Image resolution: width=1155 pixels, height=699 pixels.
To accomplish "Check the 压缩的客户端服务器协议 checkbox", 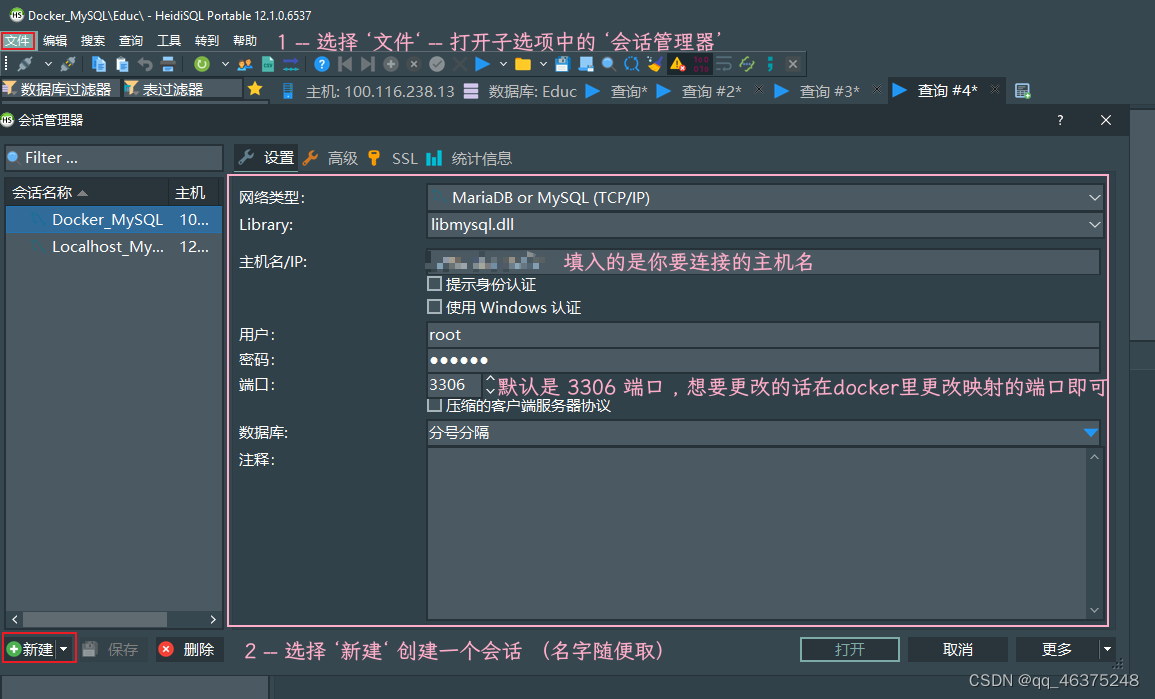I will 434,406.
